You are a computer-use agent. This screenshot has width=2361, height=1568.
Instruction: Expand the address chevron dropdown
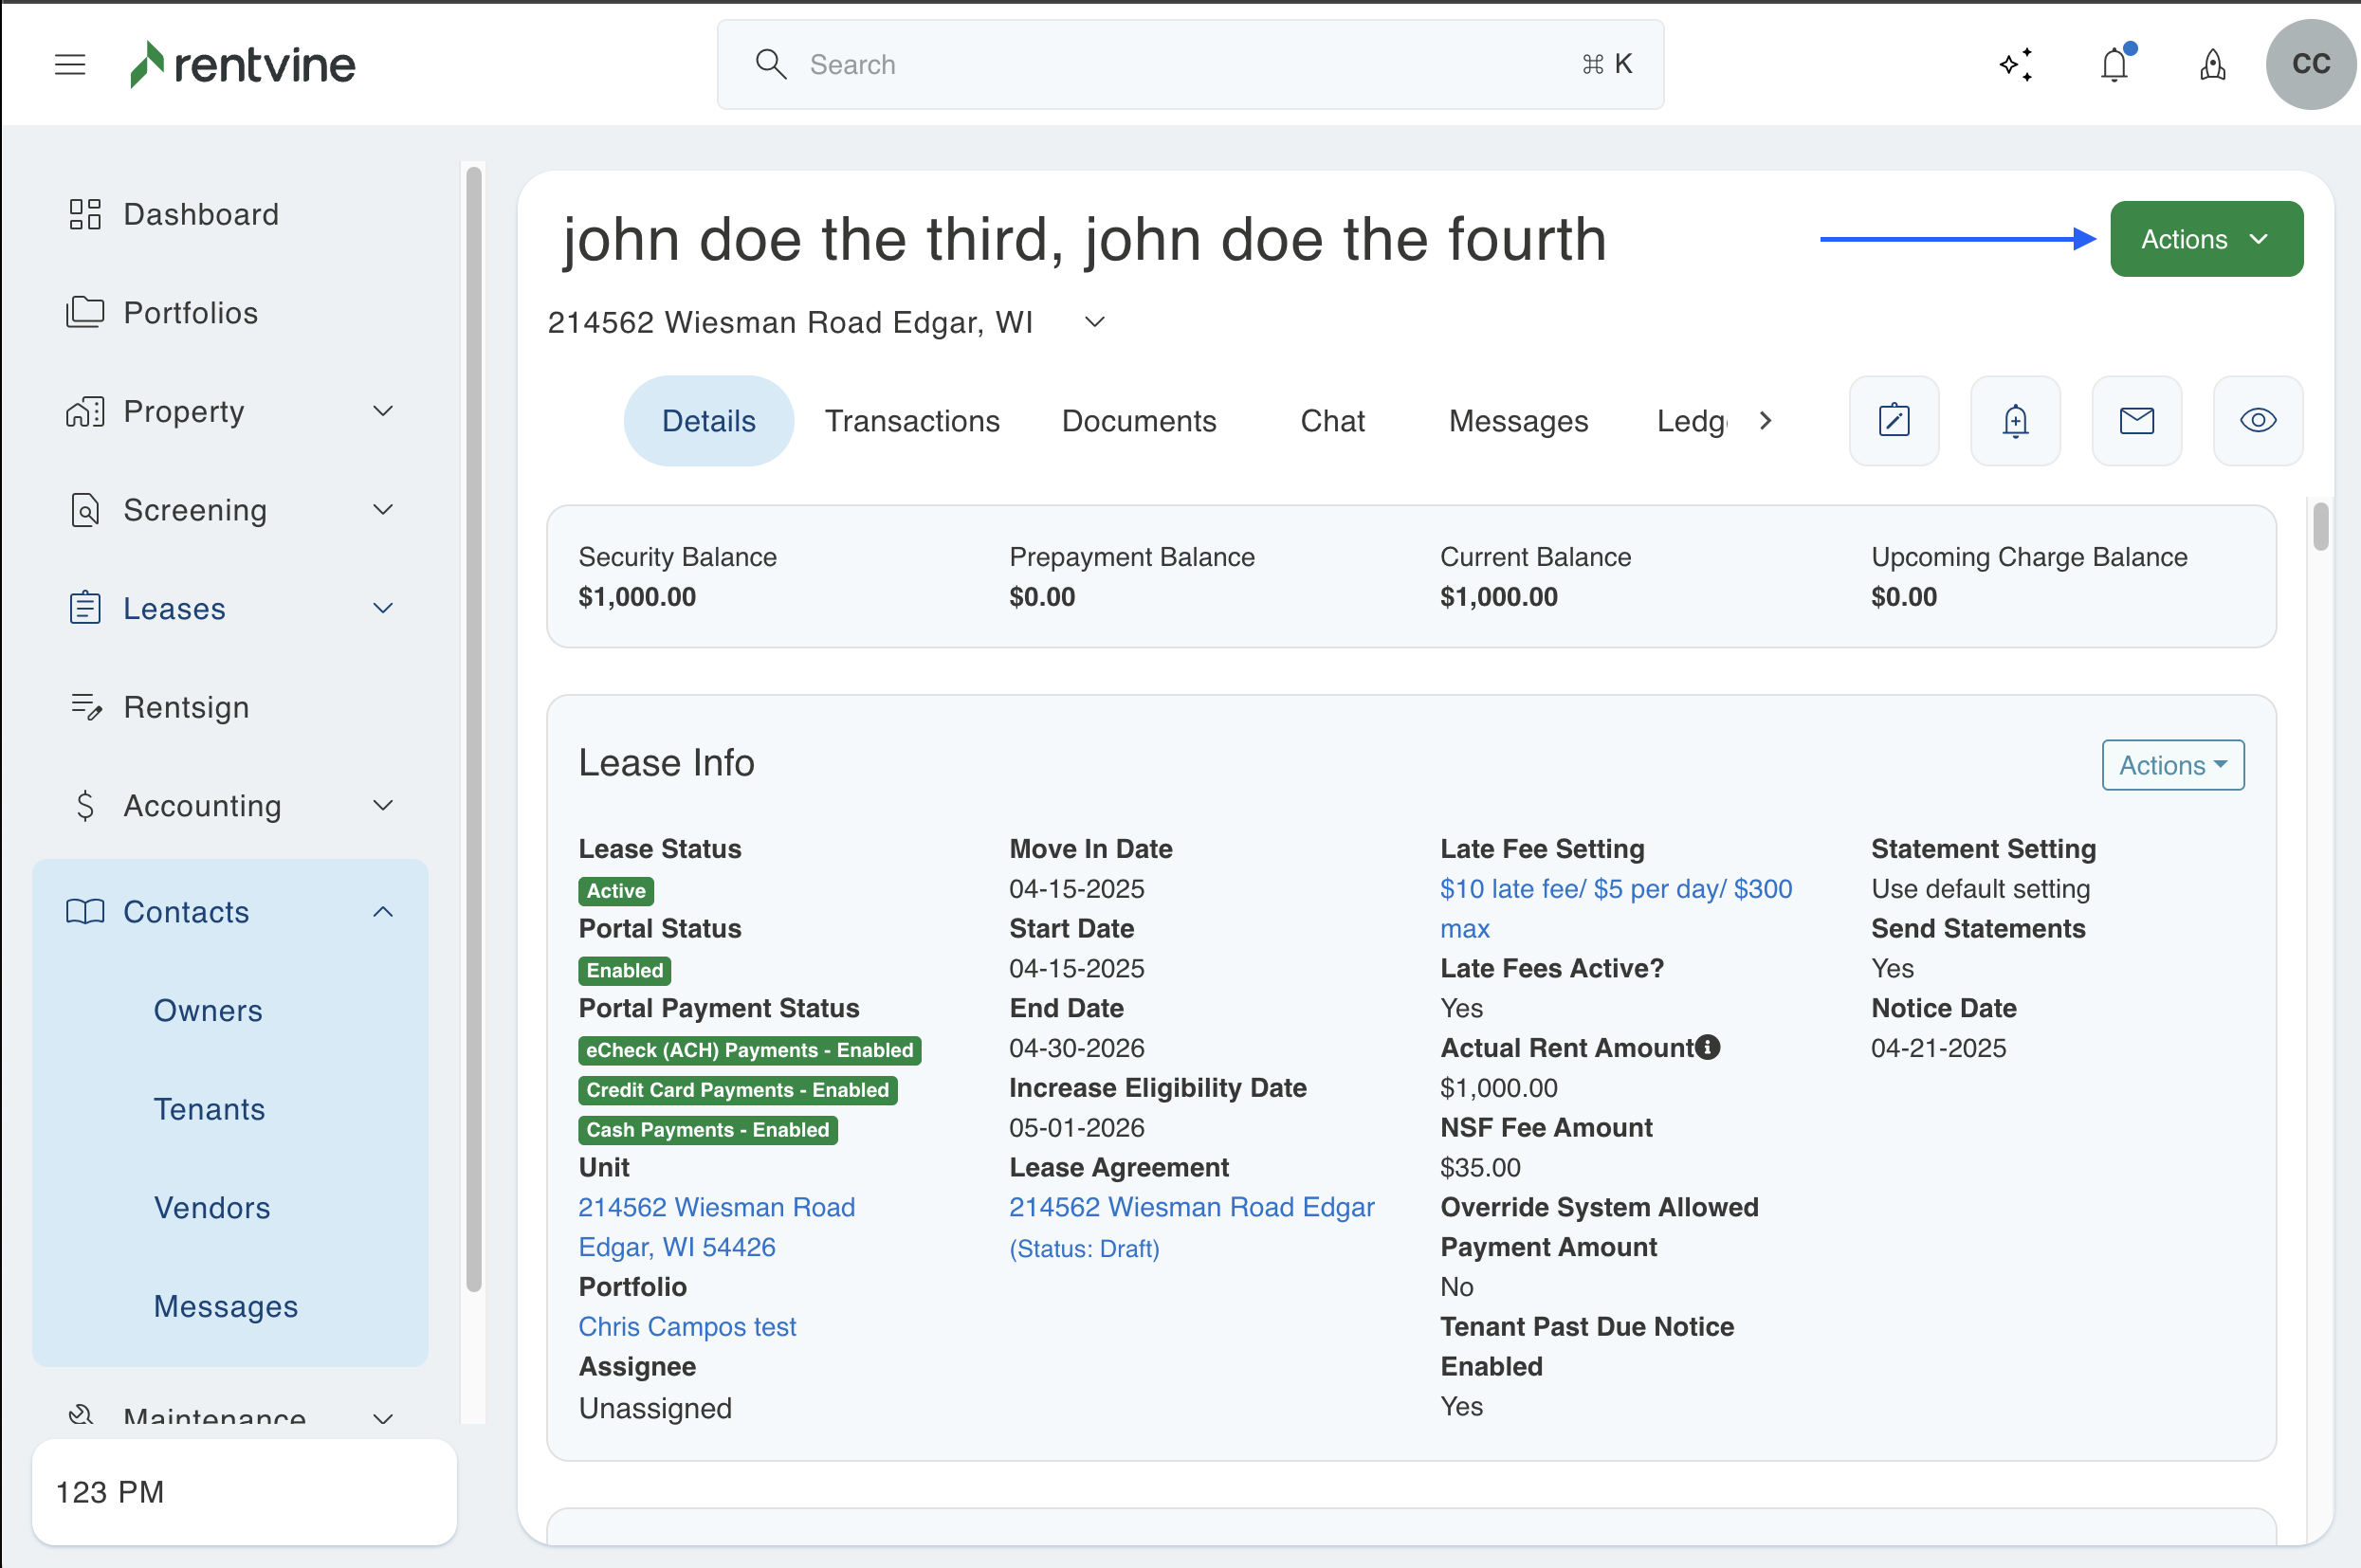point(1095,322)
